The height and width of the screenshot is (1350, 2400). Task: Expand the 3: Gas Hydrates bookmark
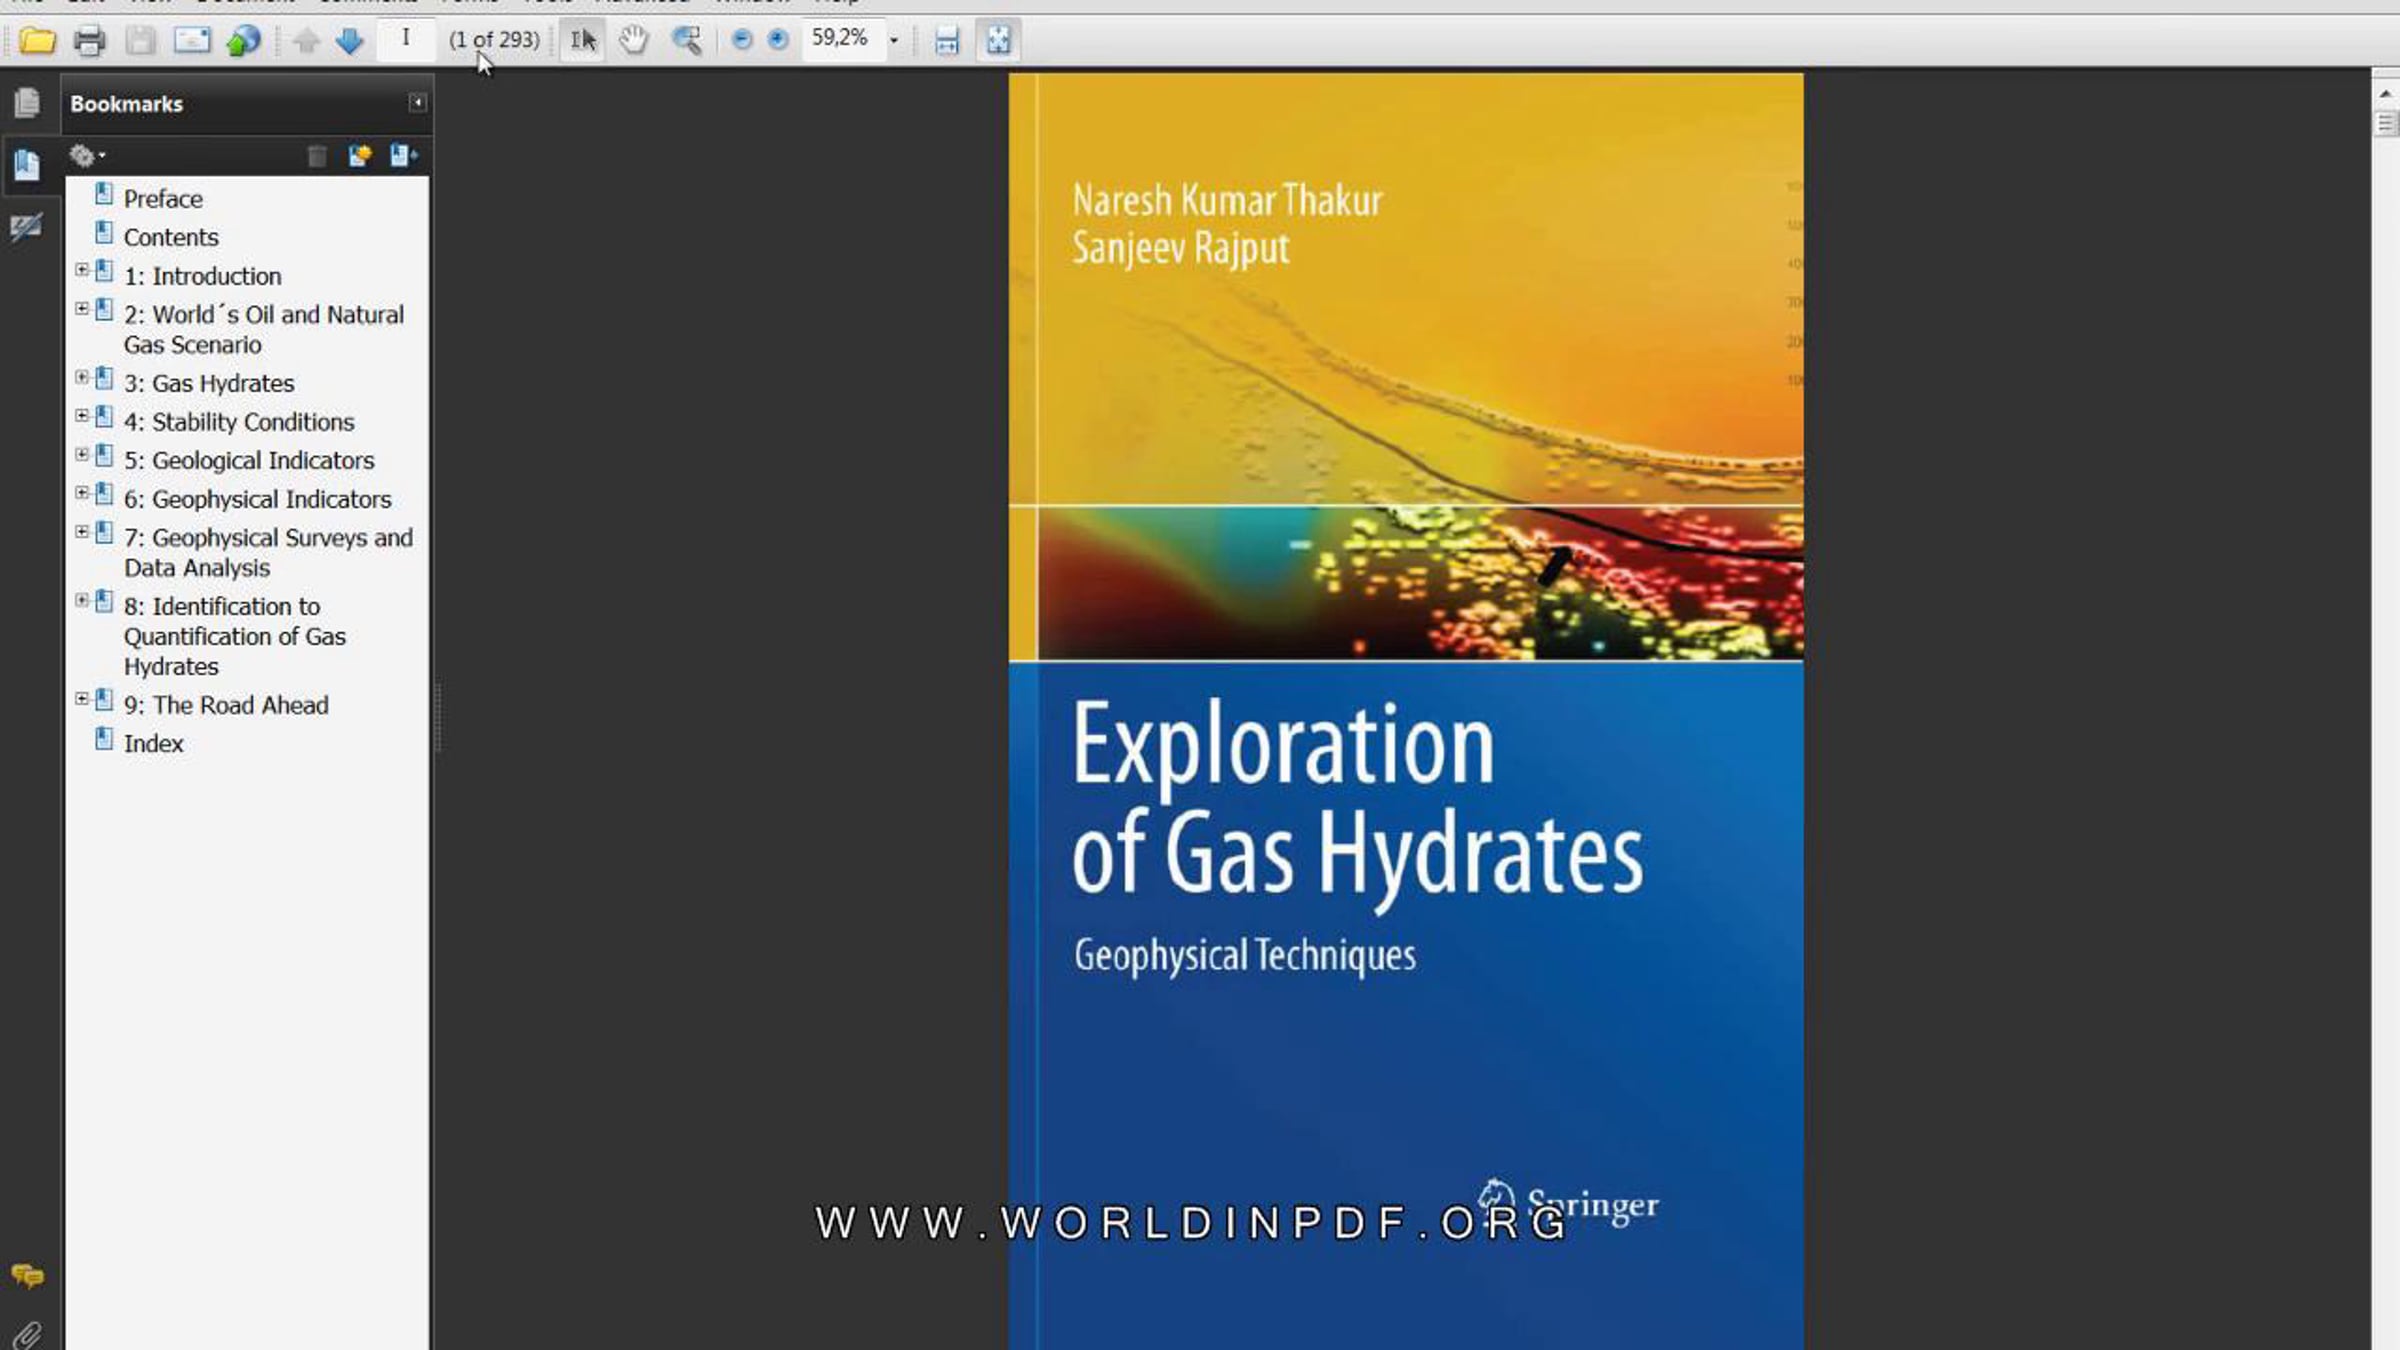coord(82,377)
